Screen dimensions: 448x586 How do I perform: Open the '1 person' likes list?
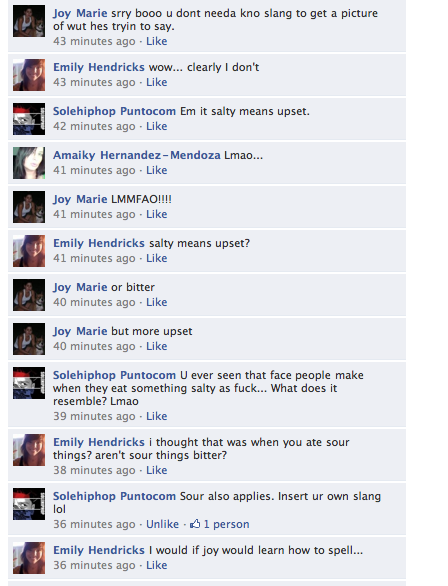pyautogui.click(x=226, y=524)
